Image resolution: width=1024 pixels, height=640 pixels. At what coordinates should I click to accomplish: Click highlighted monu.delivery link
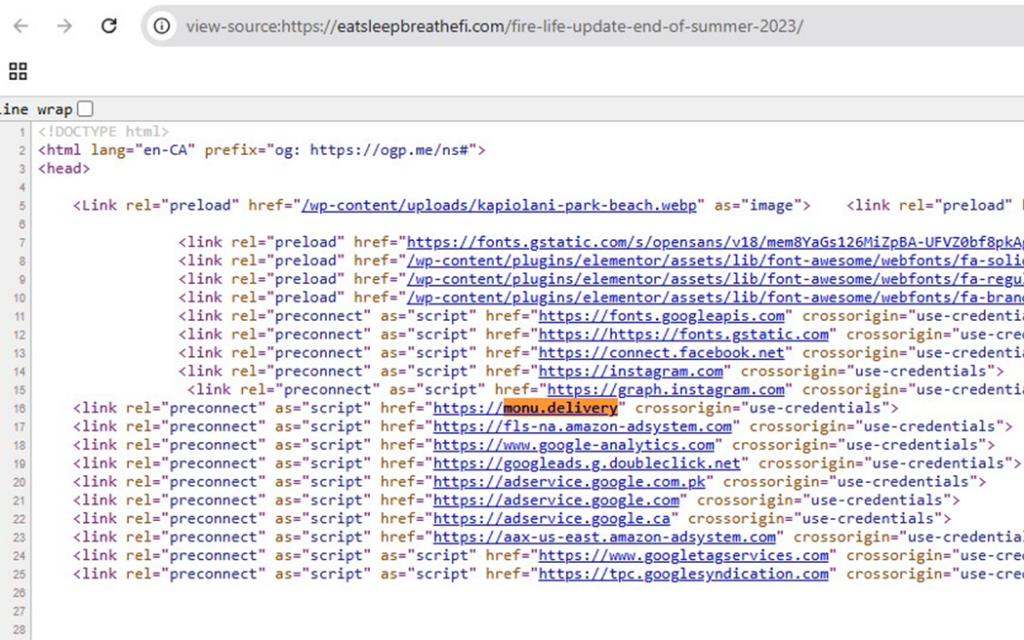coord(560,408)
